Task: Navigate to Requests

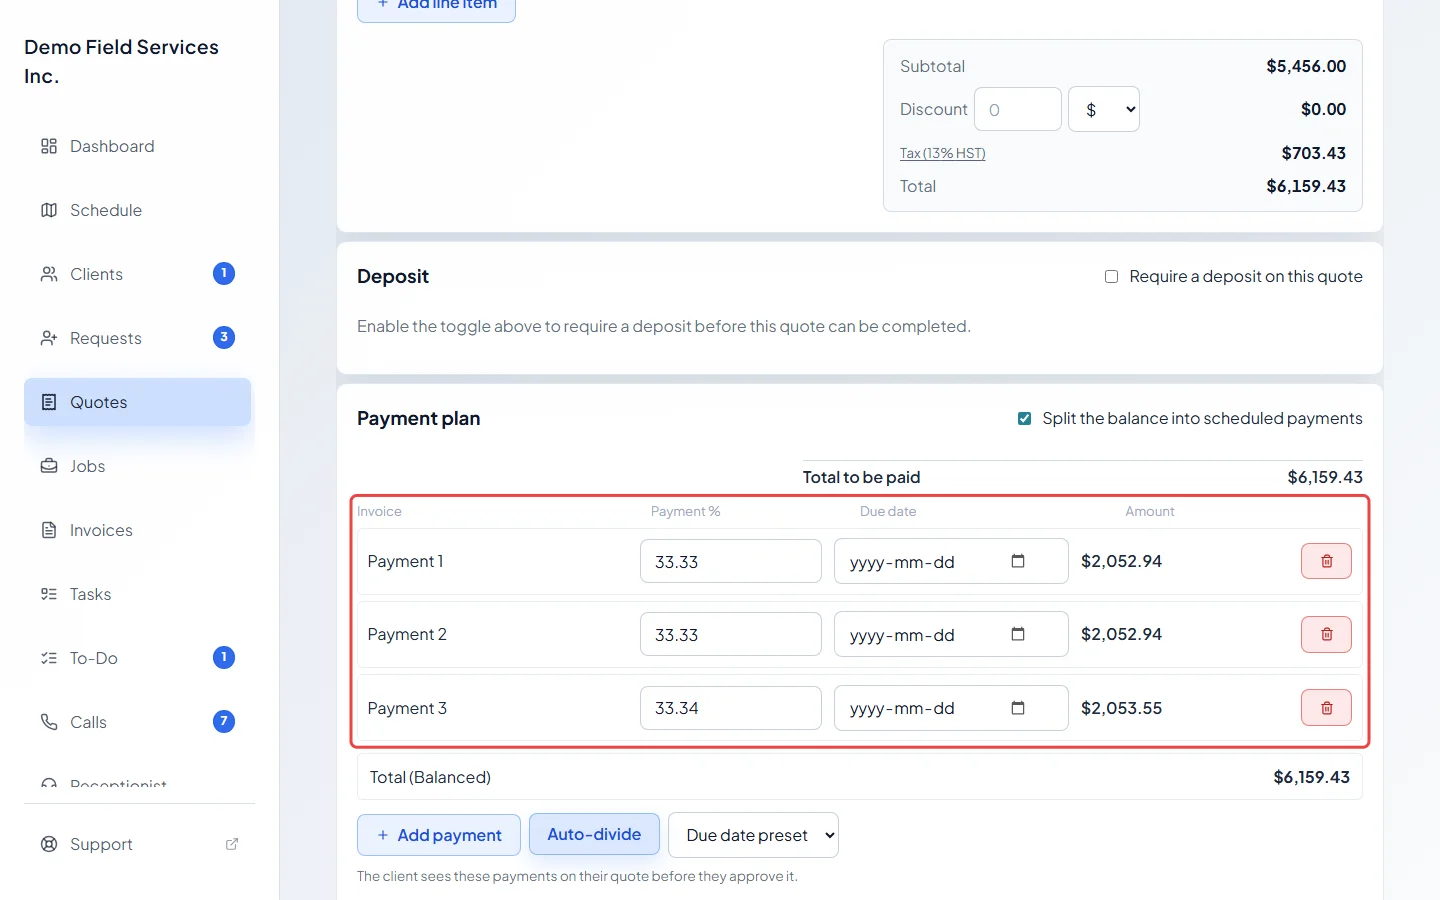Action: 137,338
